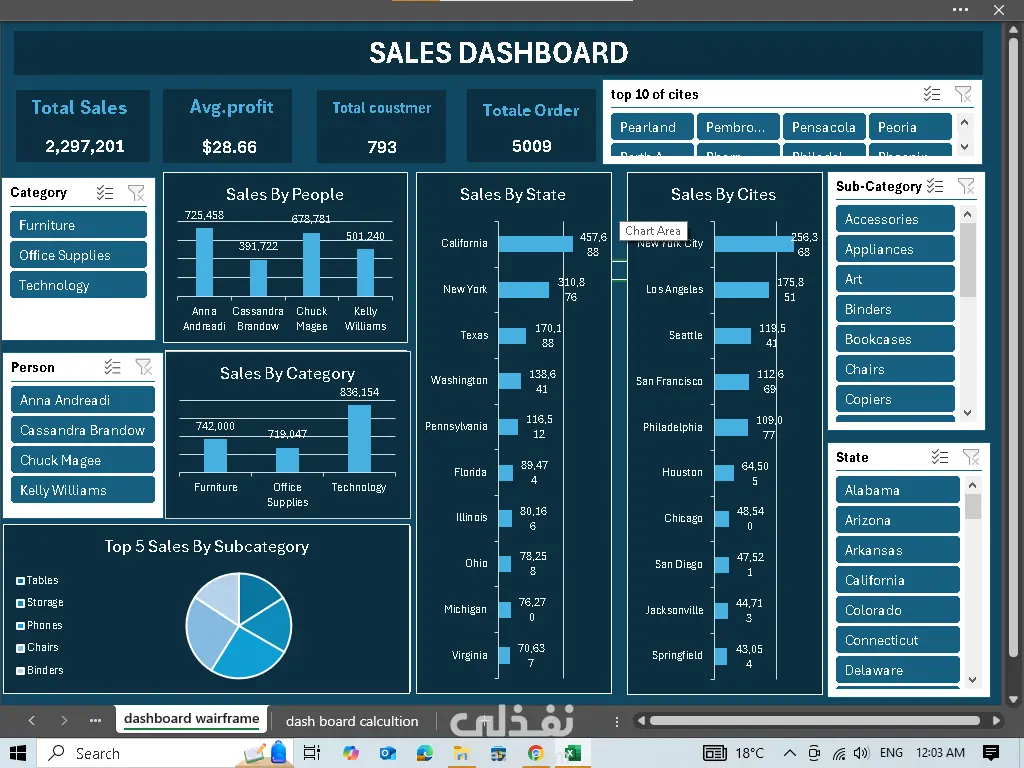1024x768 pixels.
Task: Click horizontal scrollbar right arrow
Action: (996, 720)
